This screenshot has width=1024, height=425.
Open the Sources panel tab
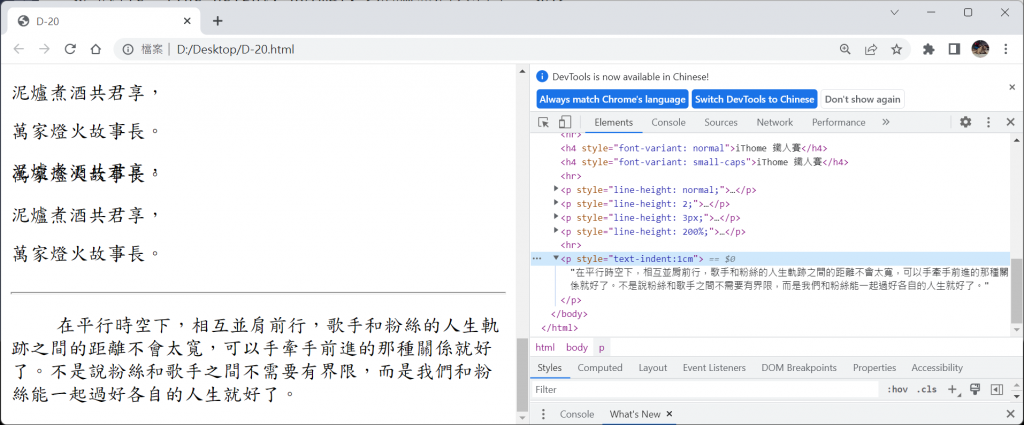coord(720,122)
